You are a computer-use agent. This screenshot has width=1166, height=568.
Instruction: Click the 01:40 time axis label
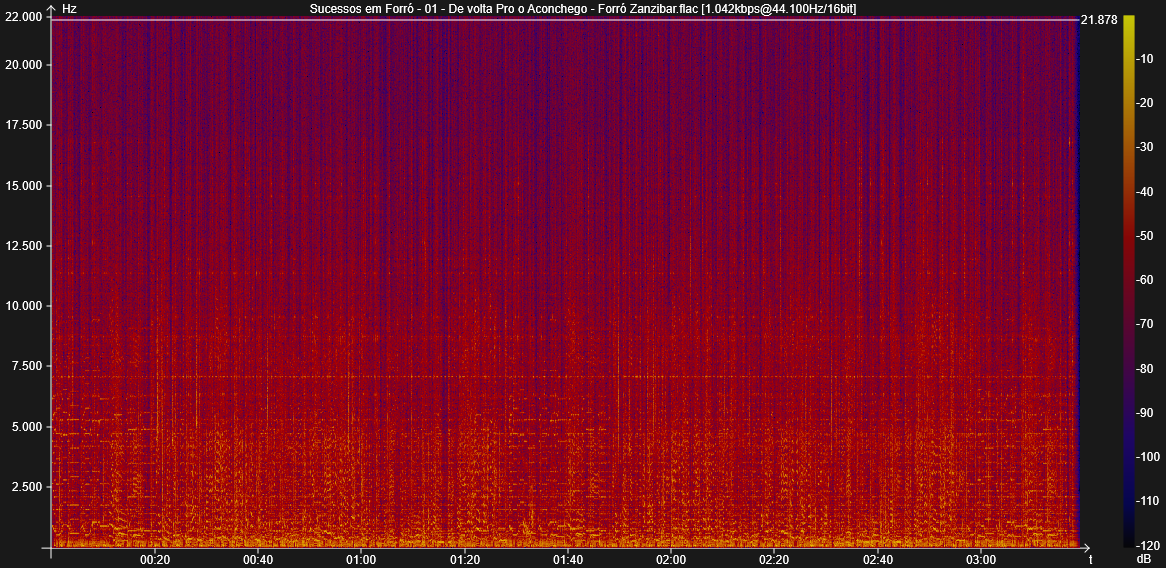[x=567, y=558]
